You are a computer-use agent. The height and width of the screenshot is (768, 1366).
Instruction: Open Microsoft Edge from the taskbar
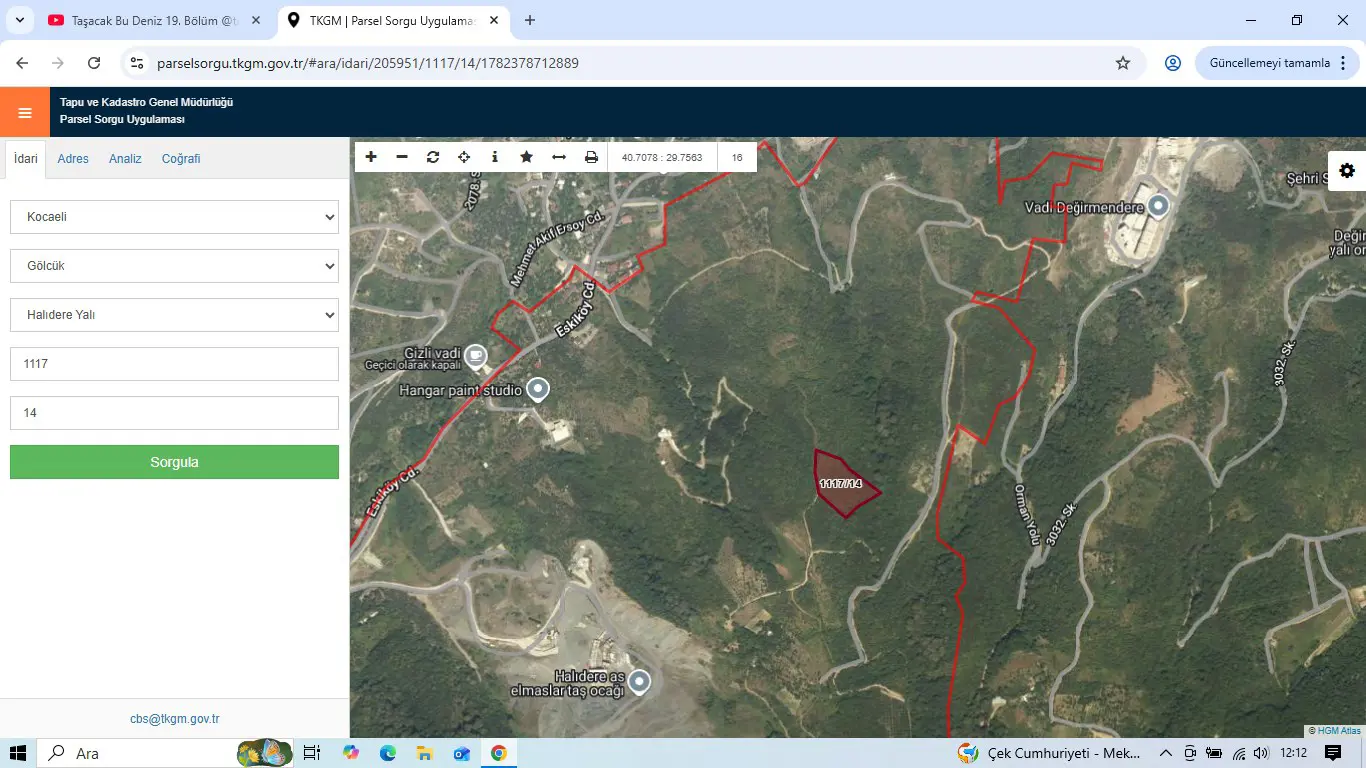[x=387, y=753]
